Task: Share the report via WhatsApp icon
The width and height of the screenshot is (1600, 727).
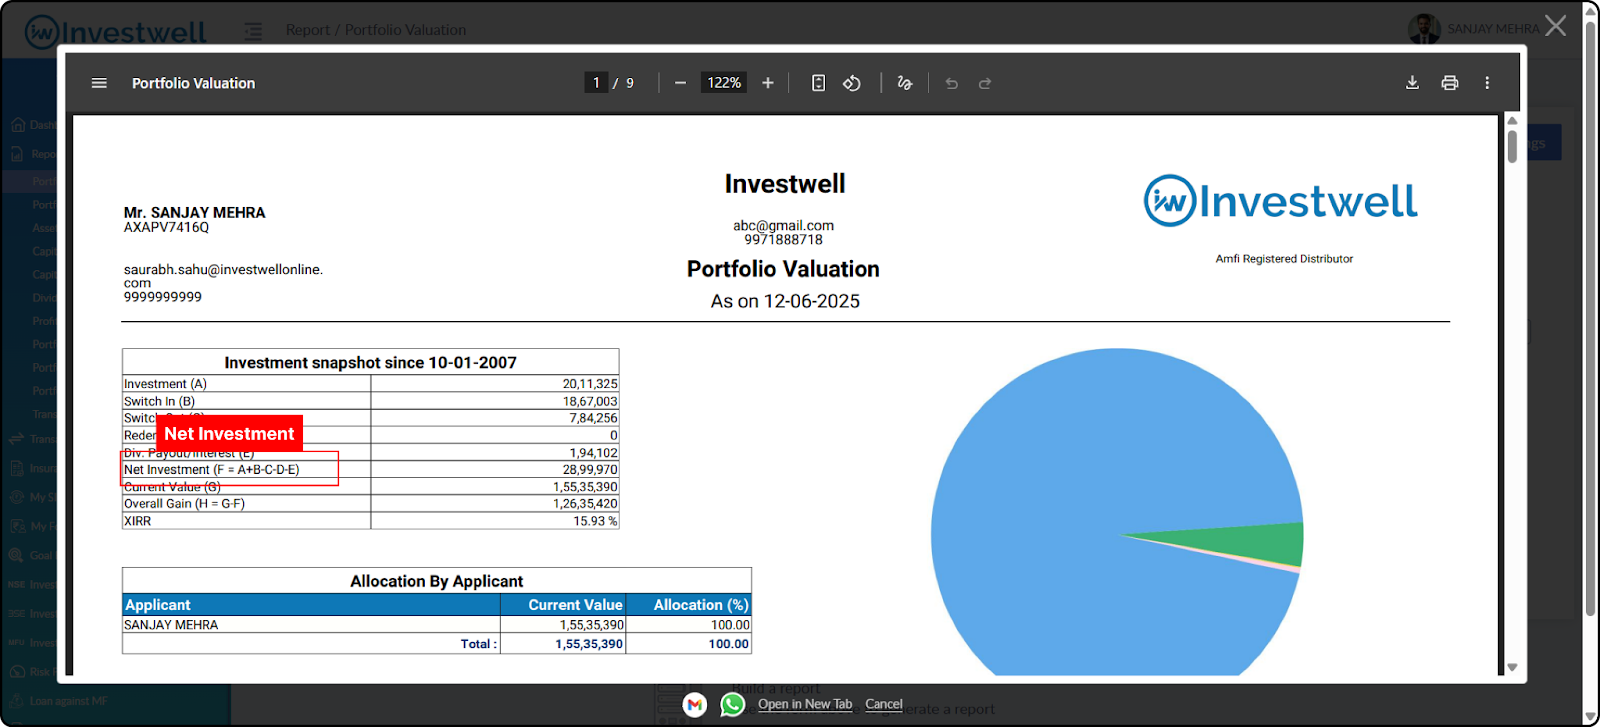Action: (x=733, y=705)
